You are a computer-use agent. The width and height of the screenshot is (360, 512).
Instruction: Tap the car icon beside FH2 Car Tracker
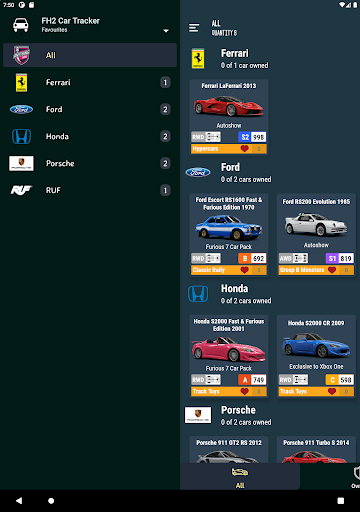click(21, 25)
